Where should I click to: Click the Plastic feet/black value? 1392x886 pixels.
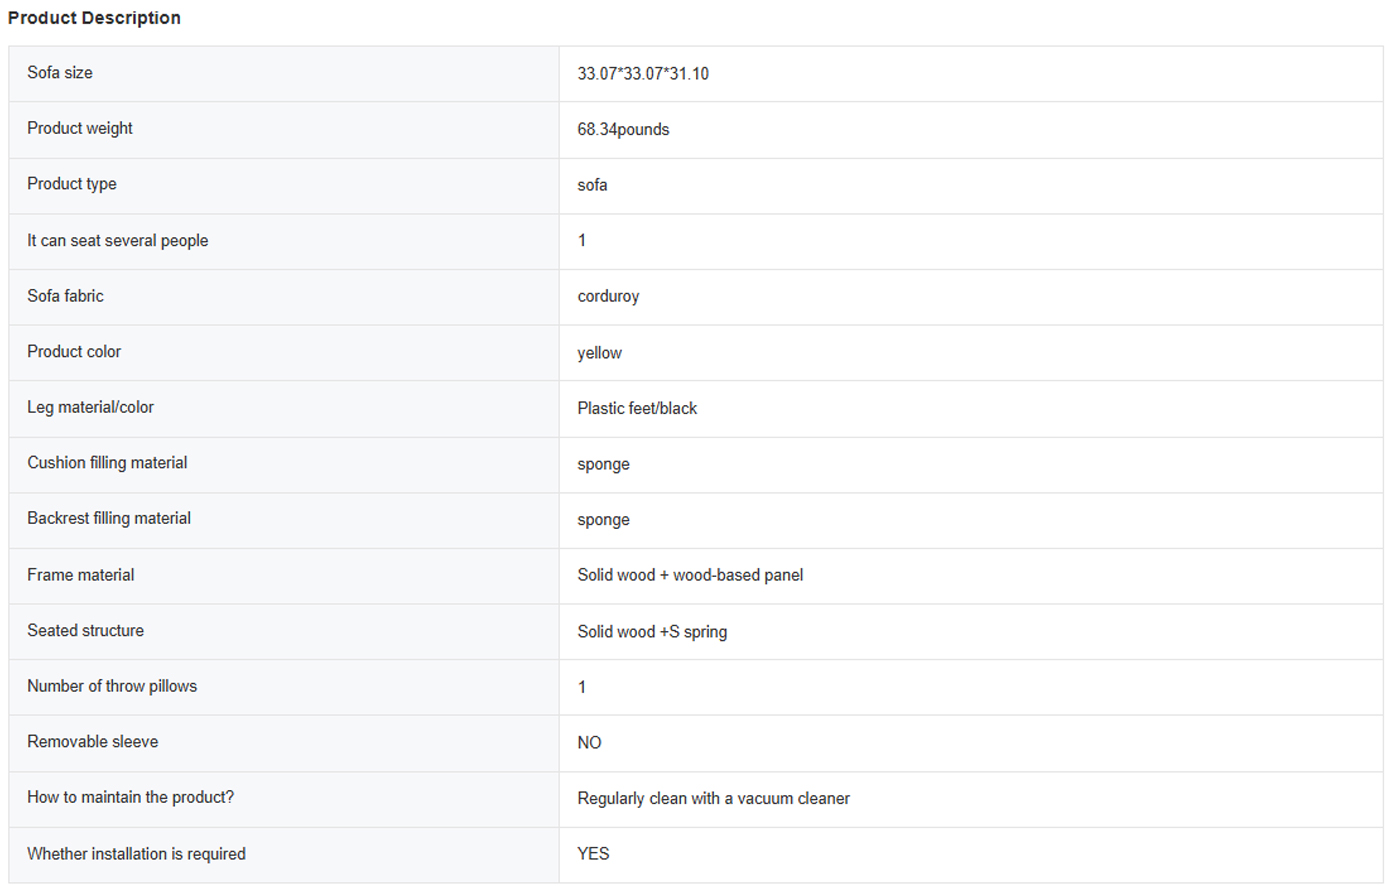pyautogui.click(x=637, y=408)
